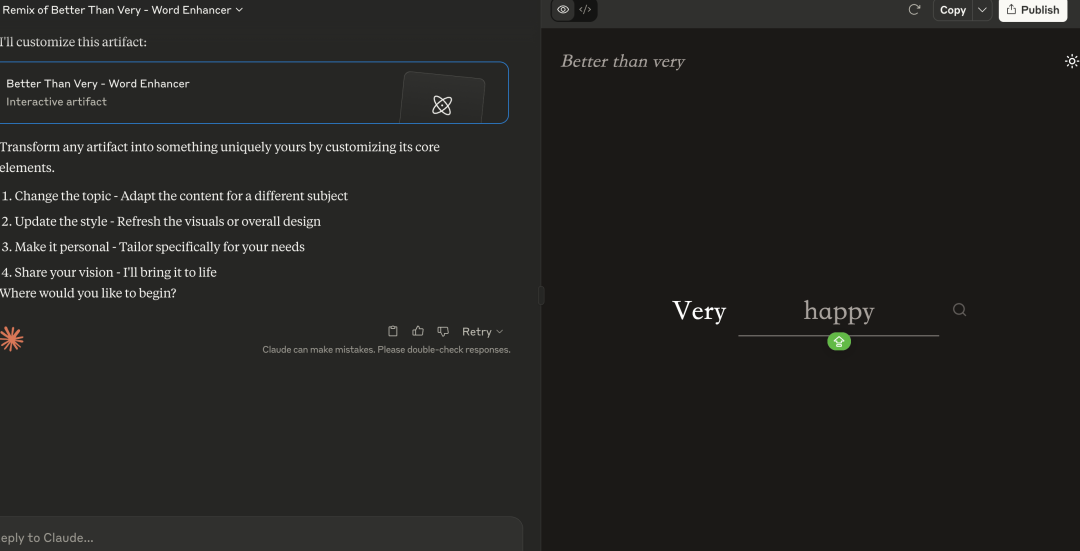Open the chat title dropdown chevron
1080x551 pixels.
239,10
